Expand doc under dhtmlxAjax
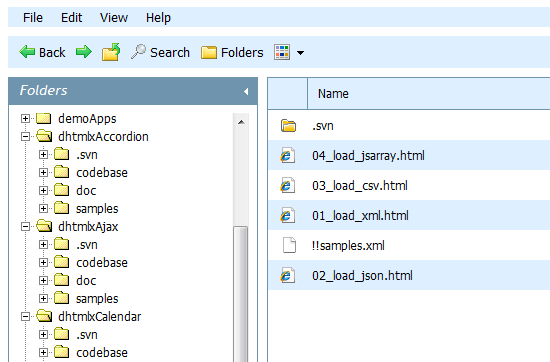The height and width of the screenshot is (362, 550). [x=43, y=281]
